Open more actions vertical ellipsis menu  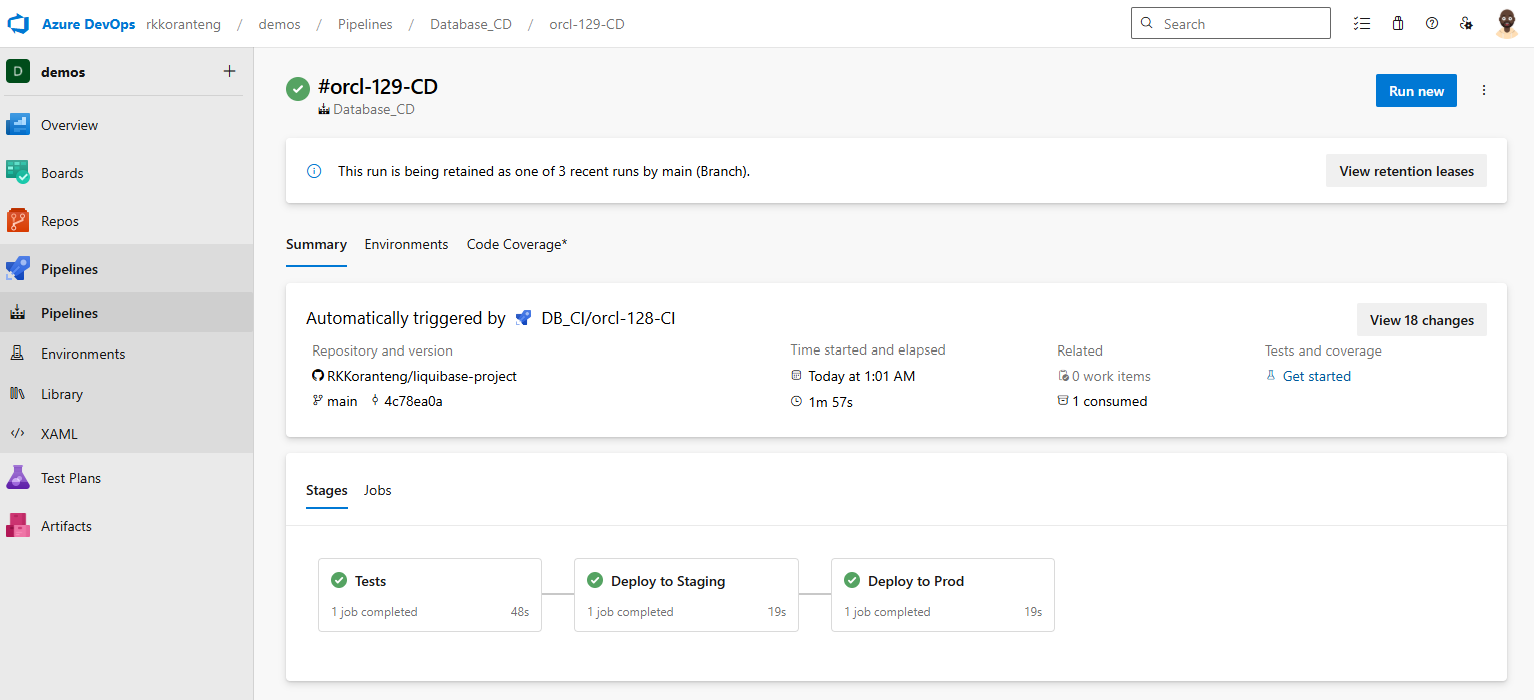1484,90
